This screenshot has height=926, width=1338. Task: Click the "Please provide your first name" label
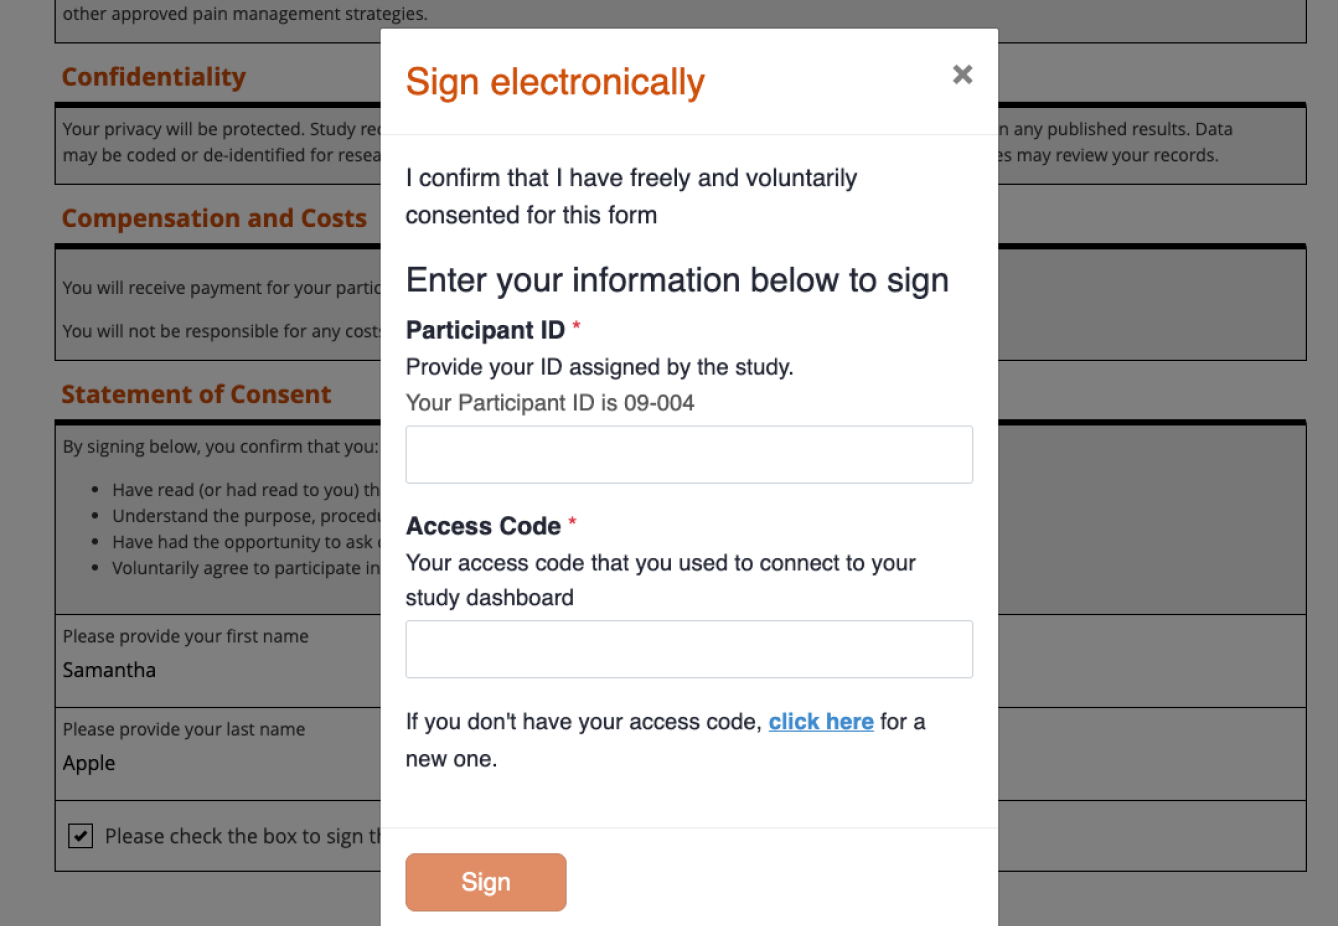185,636
